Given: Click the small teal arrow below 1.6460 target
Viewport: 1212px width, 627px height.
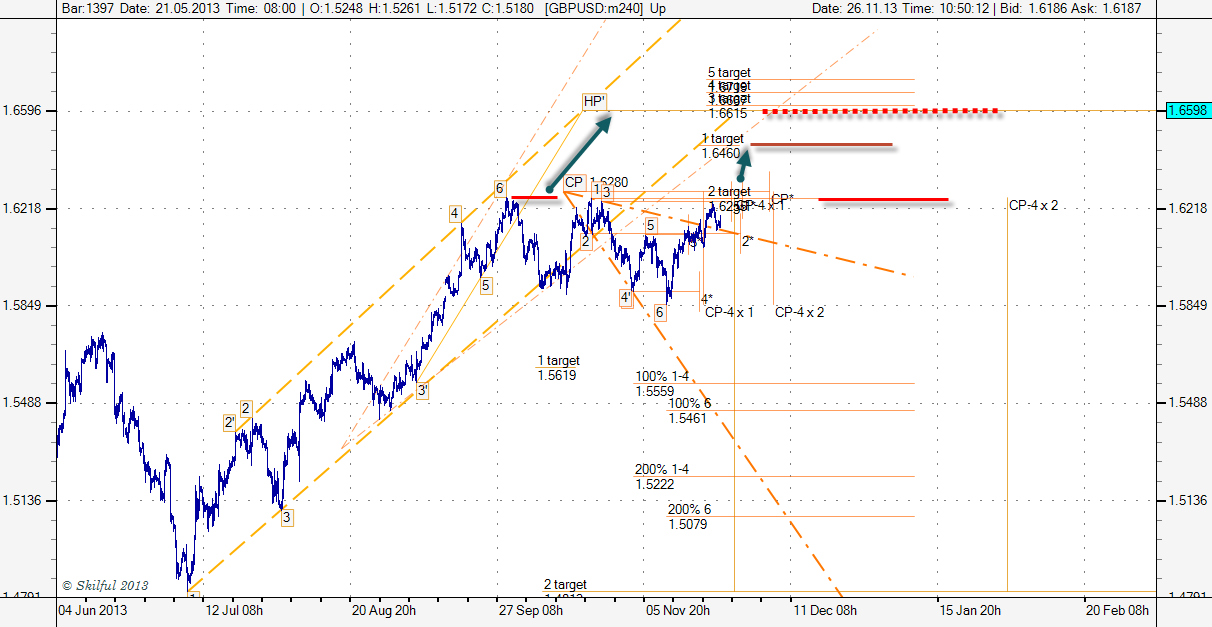Looking at the screenshot, I should [744, 160].
